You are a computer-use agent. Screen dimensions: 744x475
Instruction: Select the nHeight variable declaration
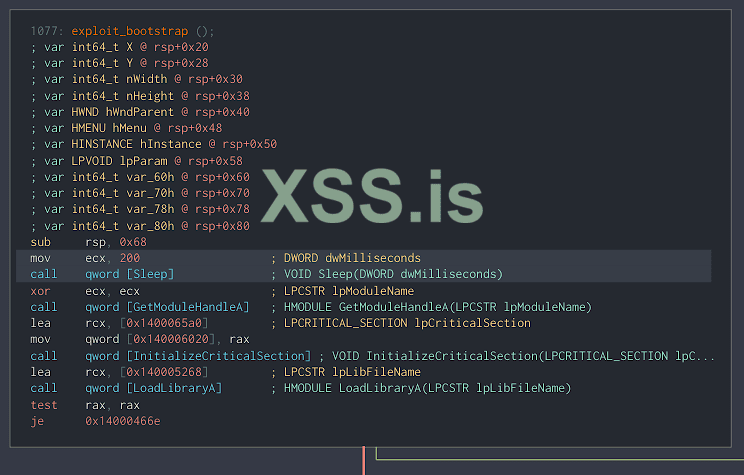(140, 96)
